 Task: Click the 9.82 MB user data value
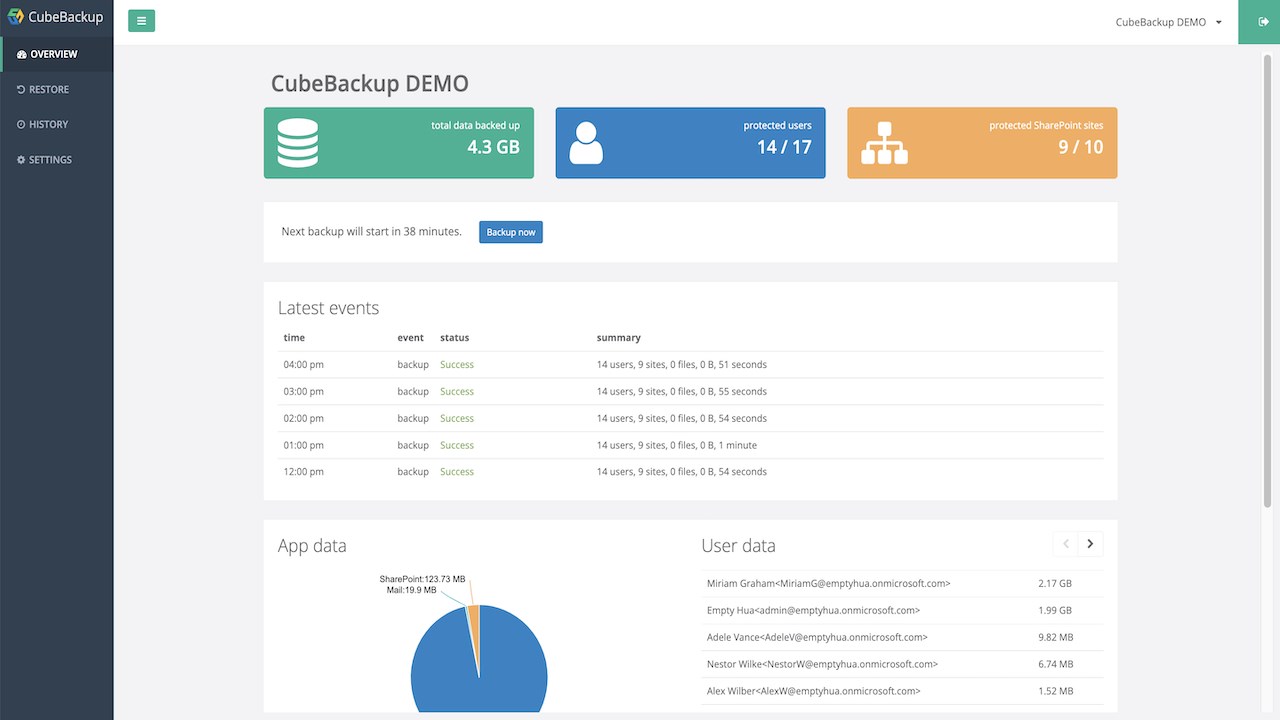pos(1056,637)
